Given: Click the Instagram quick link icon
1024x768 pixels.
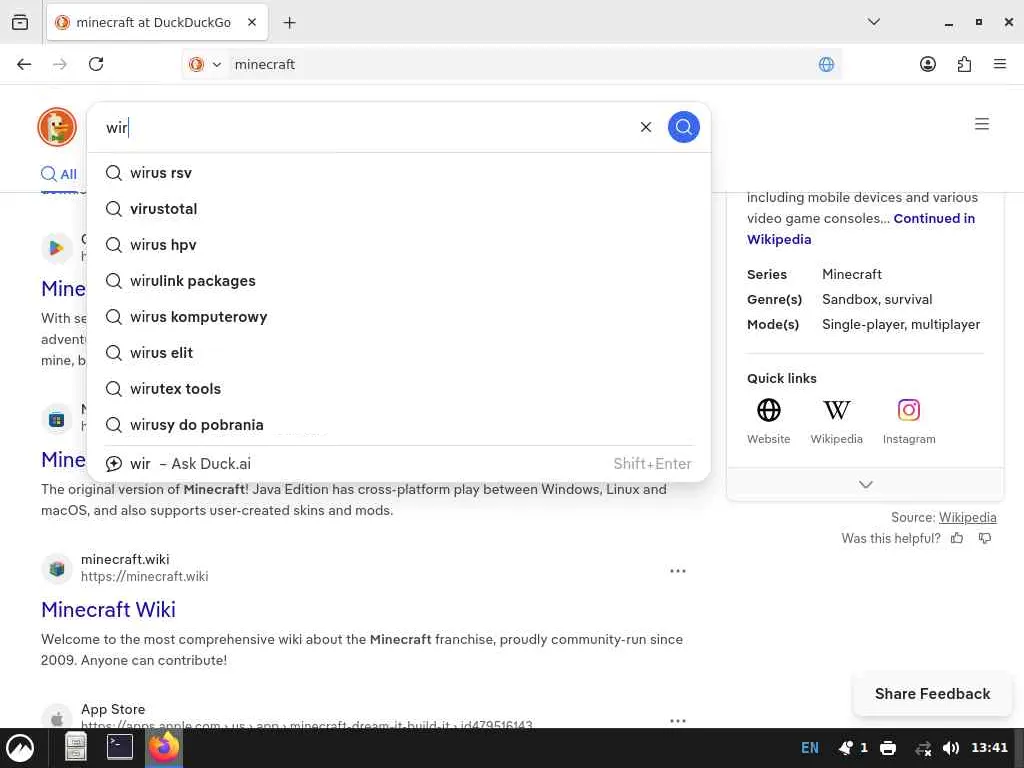Looking at the screenshot, I should 908,410.
